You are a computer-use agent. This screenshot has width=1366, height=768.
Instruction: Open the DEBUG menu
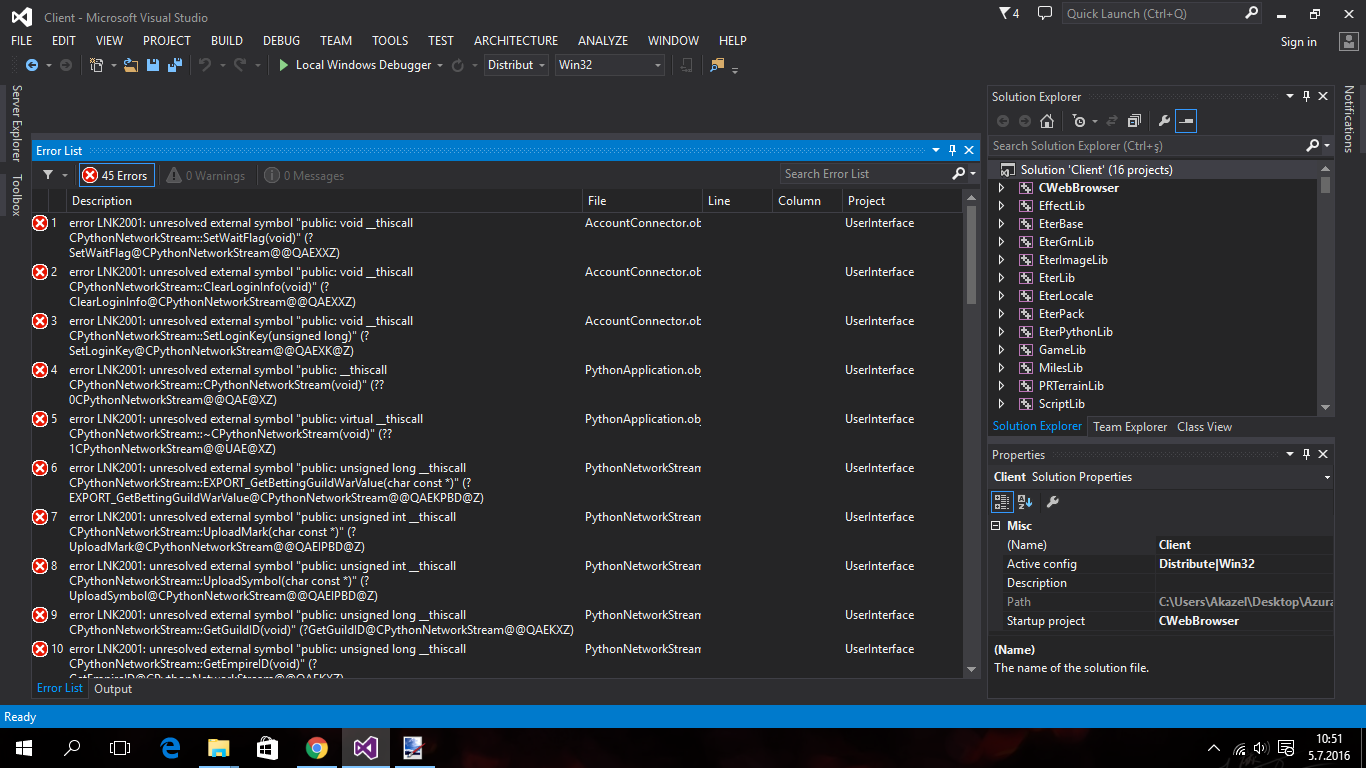pyautogui.click(x=281, y=41)
